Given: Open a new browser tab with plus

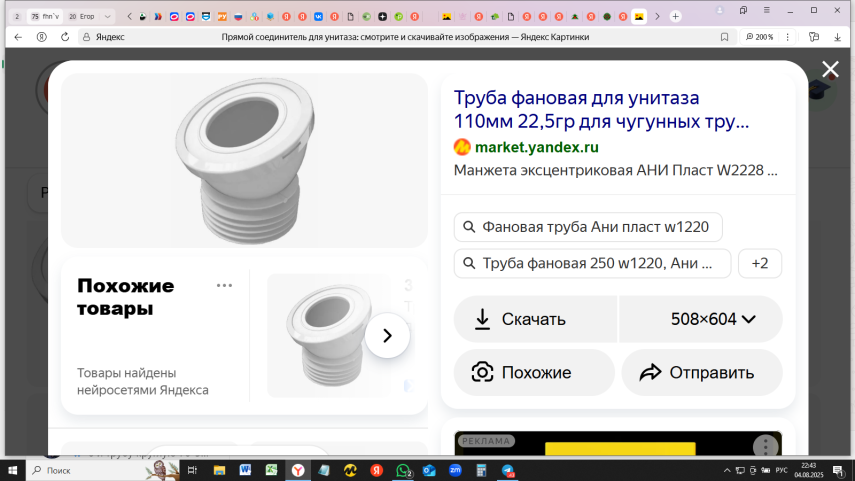Looking at the screenshot, I should tap(676, 16).
